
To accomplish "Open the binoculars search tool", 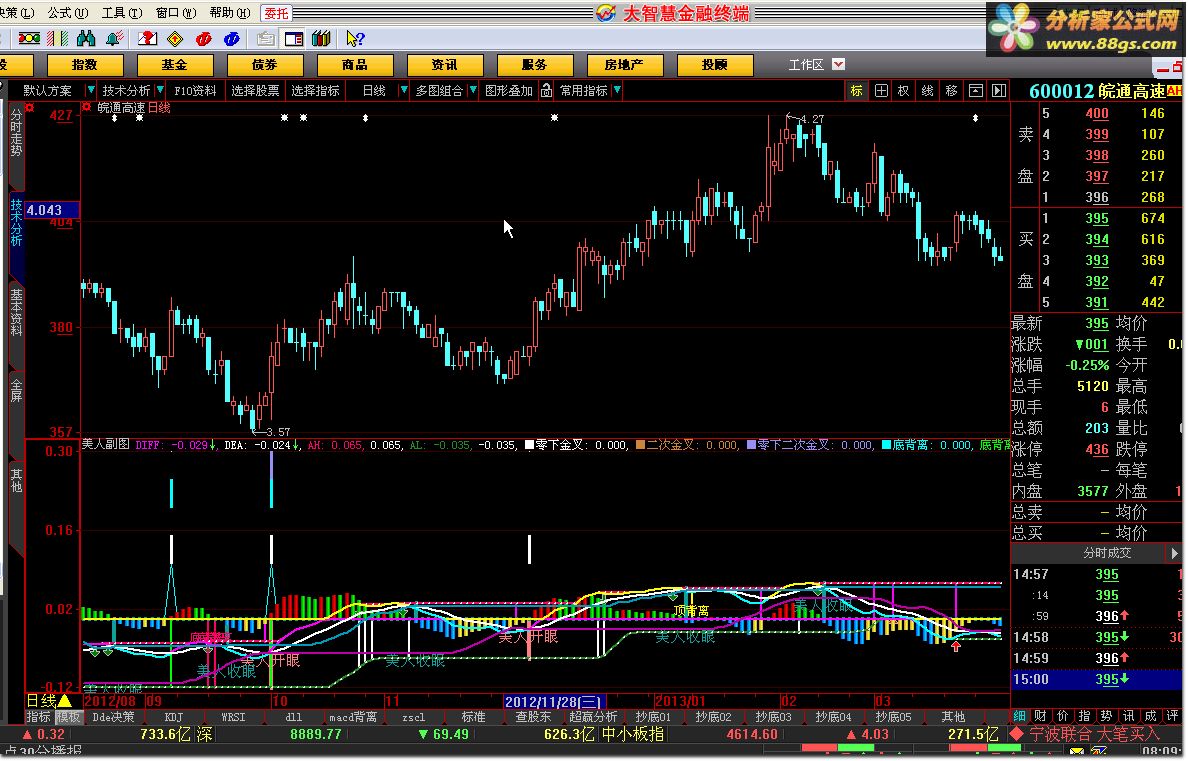I will (x=86, y=39).
